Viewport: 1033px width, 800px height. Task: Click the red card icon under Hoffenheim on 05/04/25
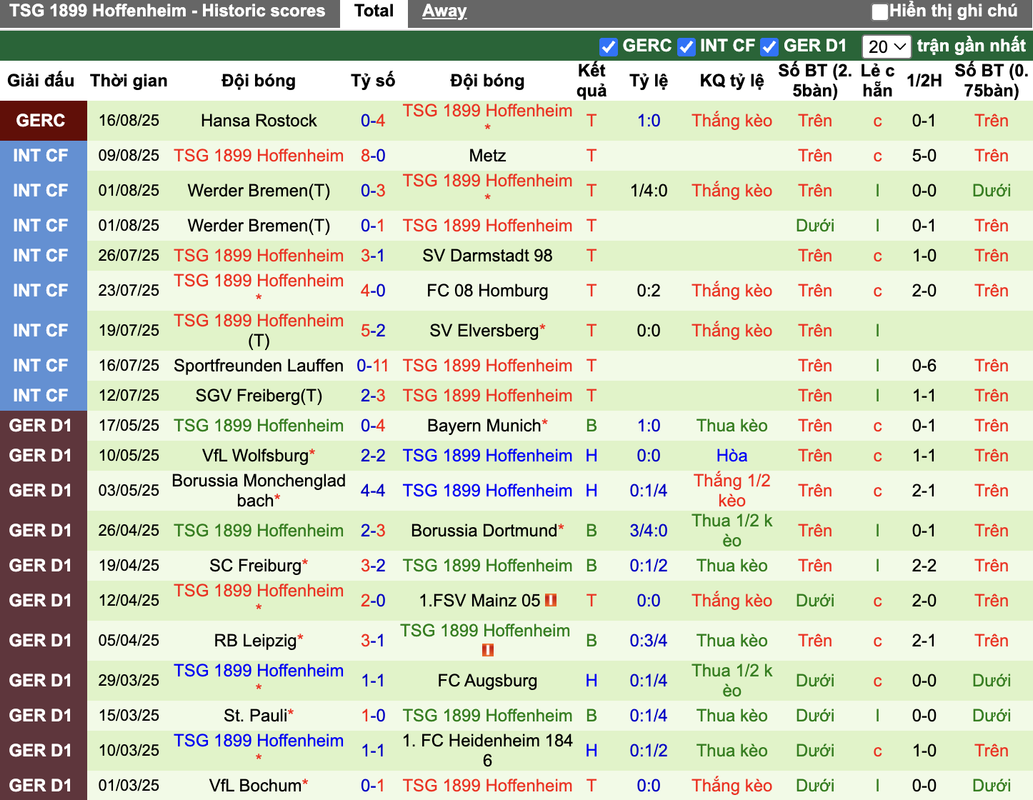pos(488,650)
